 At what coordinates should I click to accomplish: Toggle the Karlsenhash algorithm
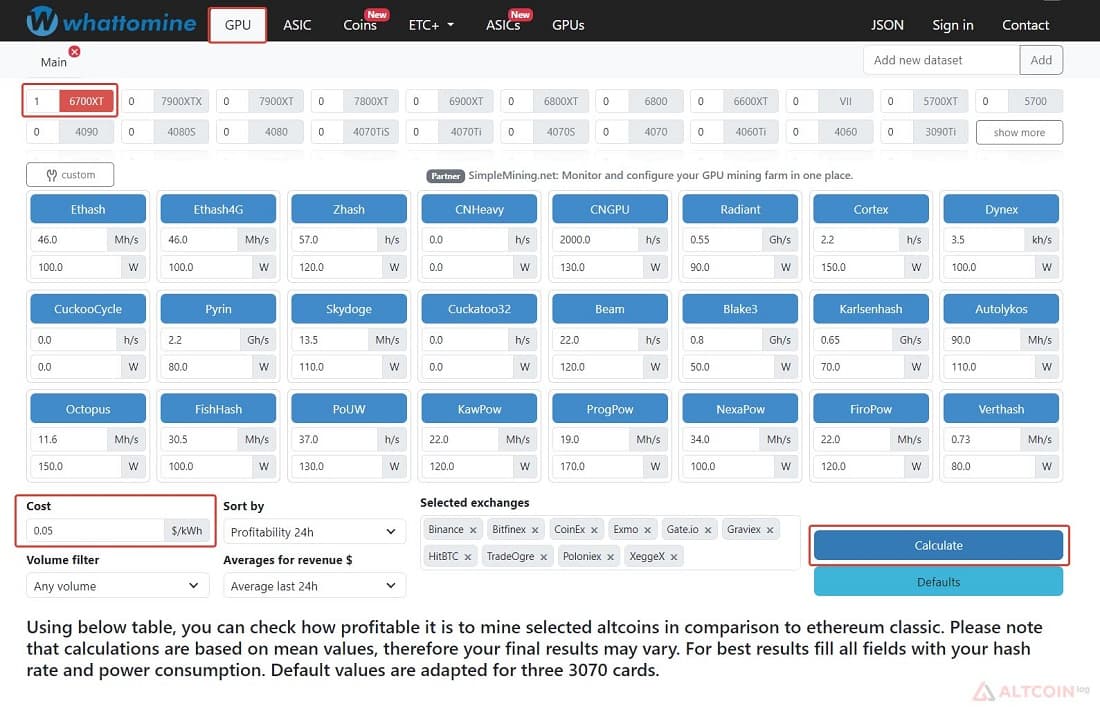[871, 309]
